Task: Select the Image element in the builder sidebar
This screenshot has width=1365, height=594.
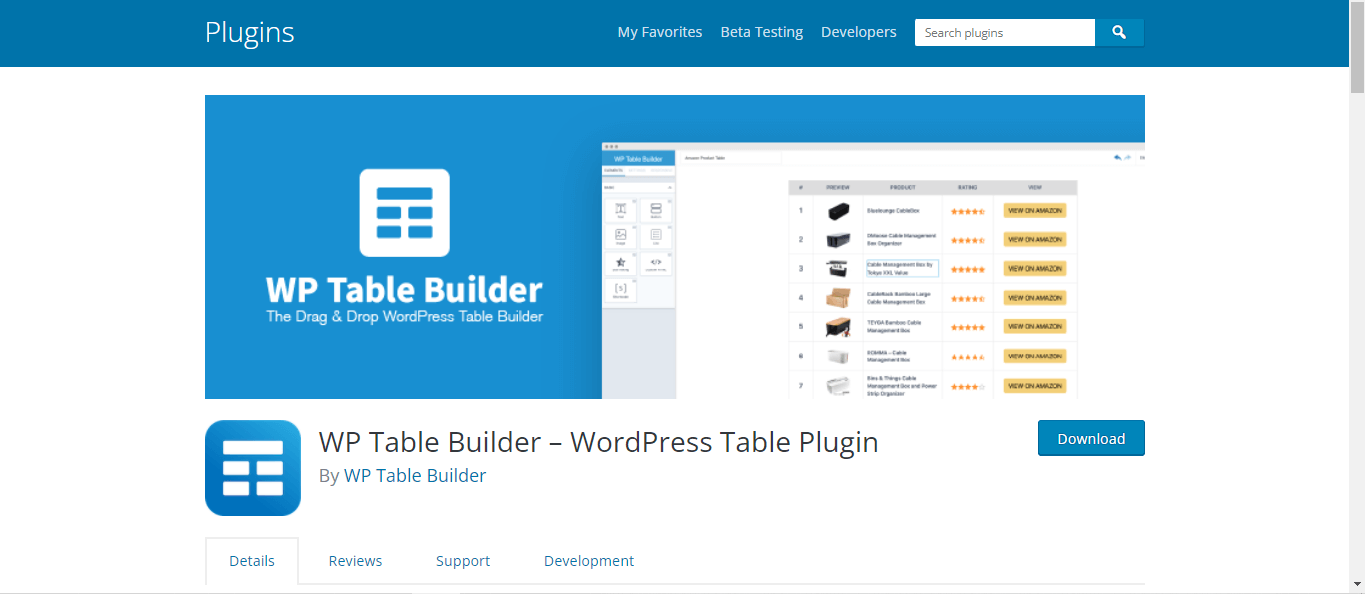Action: [x=620, y=237]
